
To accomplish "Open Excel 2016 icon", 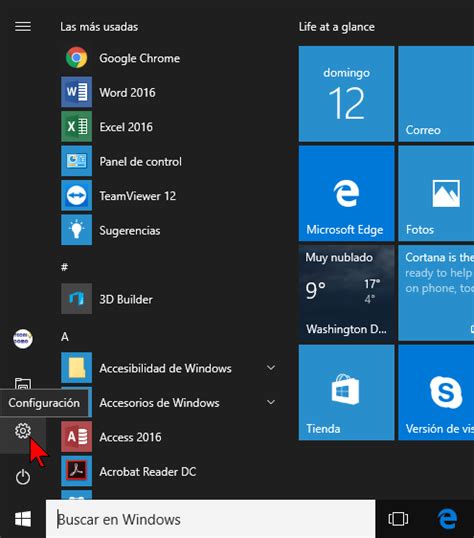I will [x=77, y=127].
